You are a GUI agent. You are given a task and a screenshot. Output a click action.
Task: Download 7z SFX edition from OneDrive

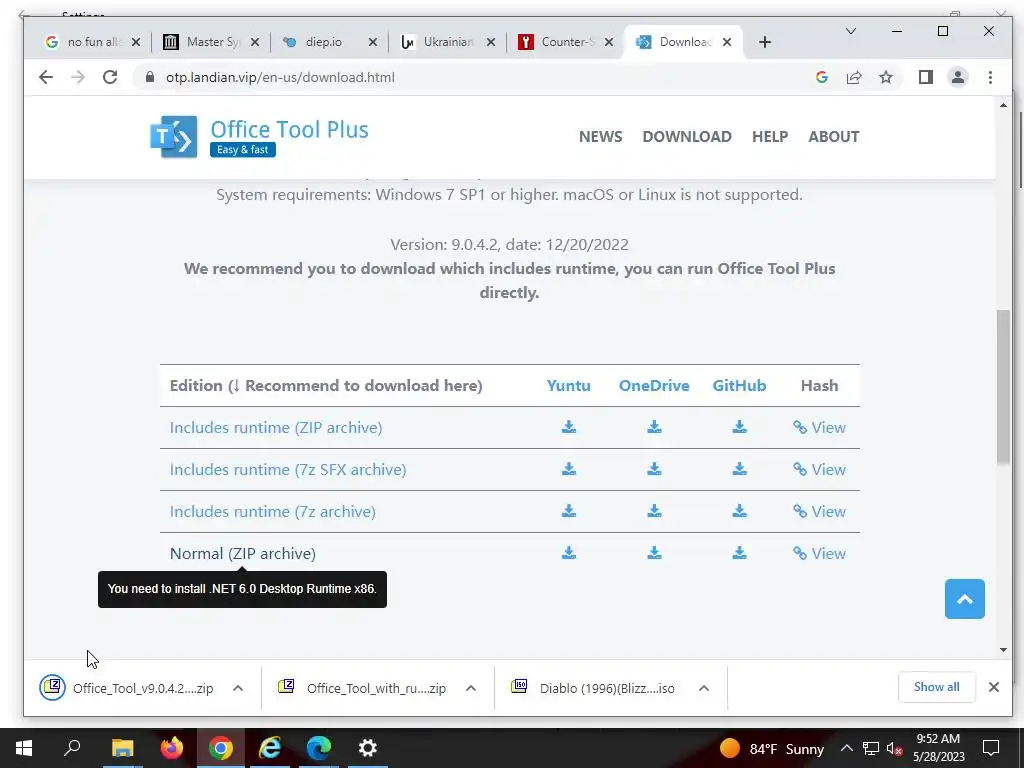coord(654,469)
